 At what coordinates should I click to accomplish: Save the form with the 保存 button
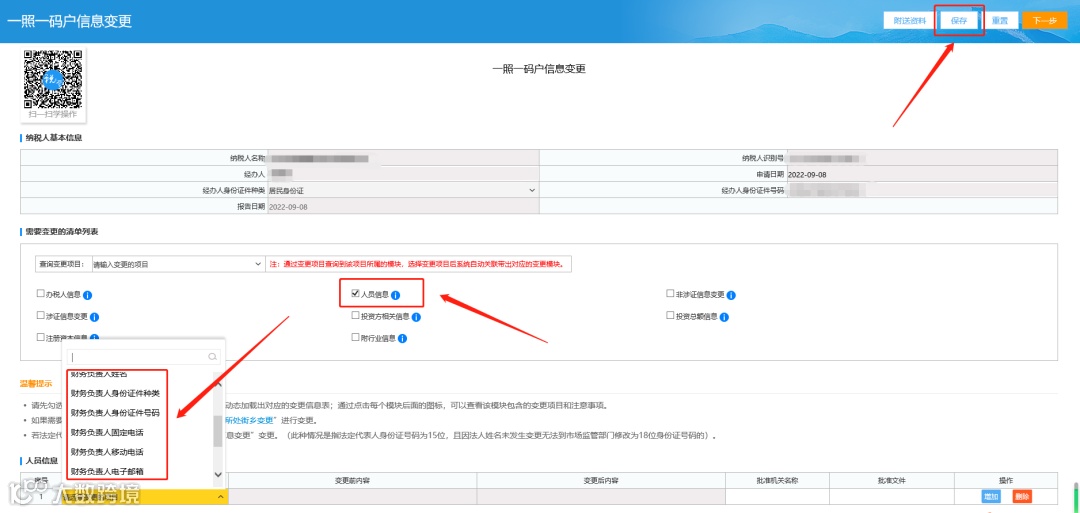pos(959,21)
